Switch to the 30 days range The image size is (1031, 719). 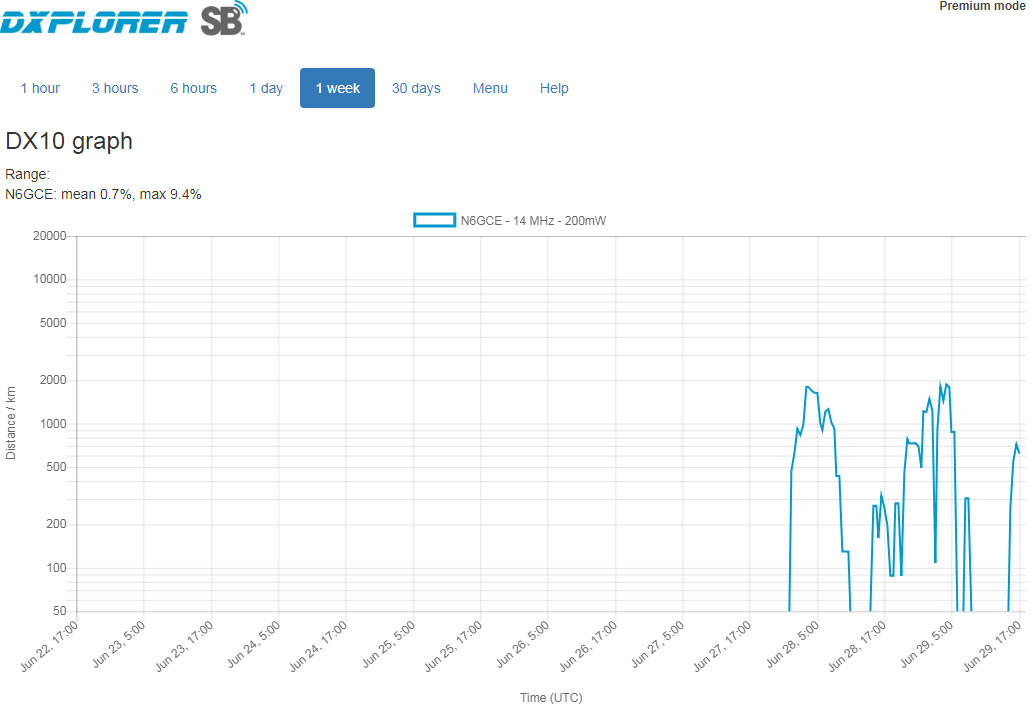416,88
